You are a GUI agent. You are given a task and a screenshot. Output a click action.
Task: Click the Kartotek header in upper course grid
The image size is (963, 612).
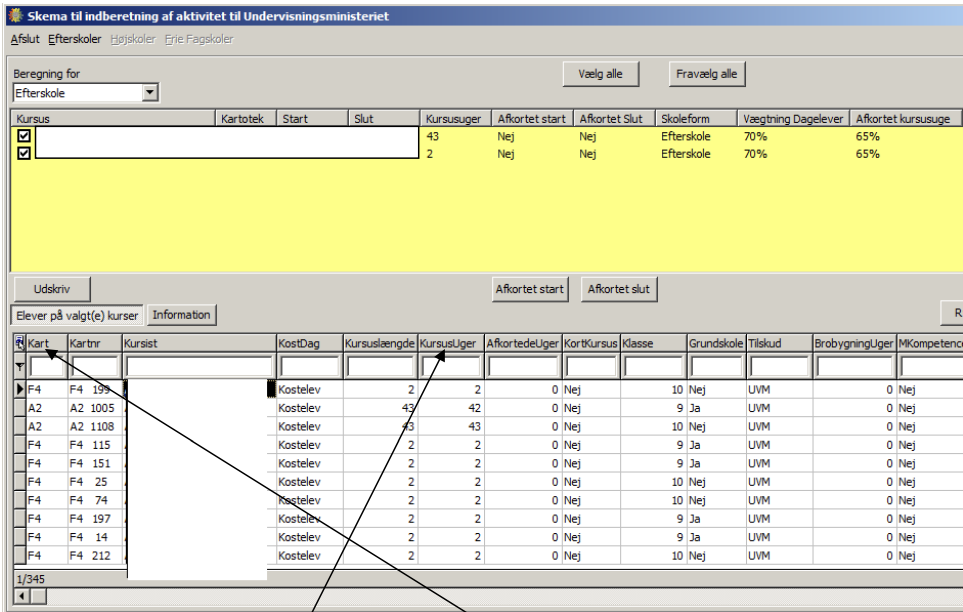246,119
